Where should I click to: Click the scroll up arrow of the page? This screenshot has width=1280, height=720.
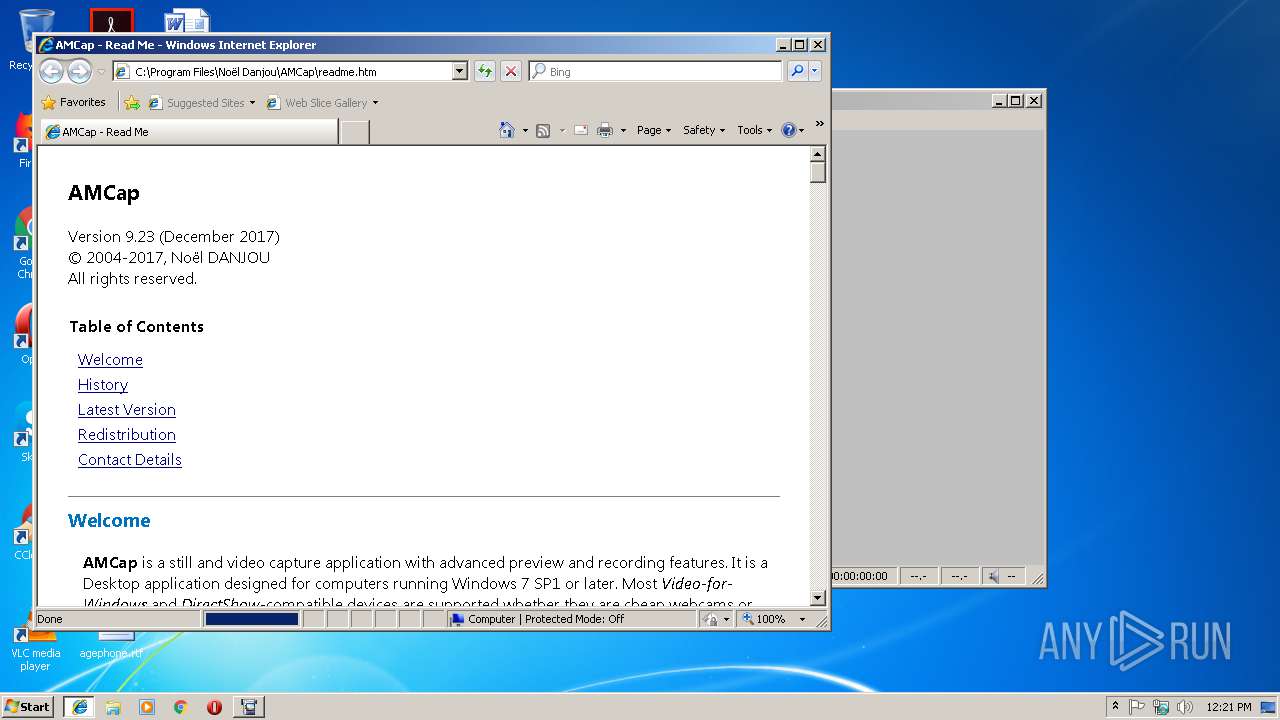818,154
